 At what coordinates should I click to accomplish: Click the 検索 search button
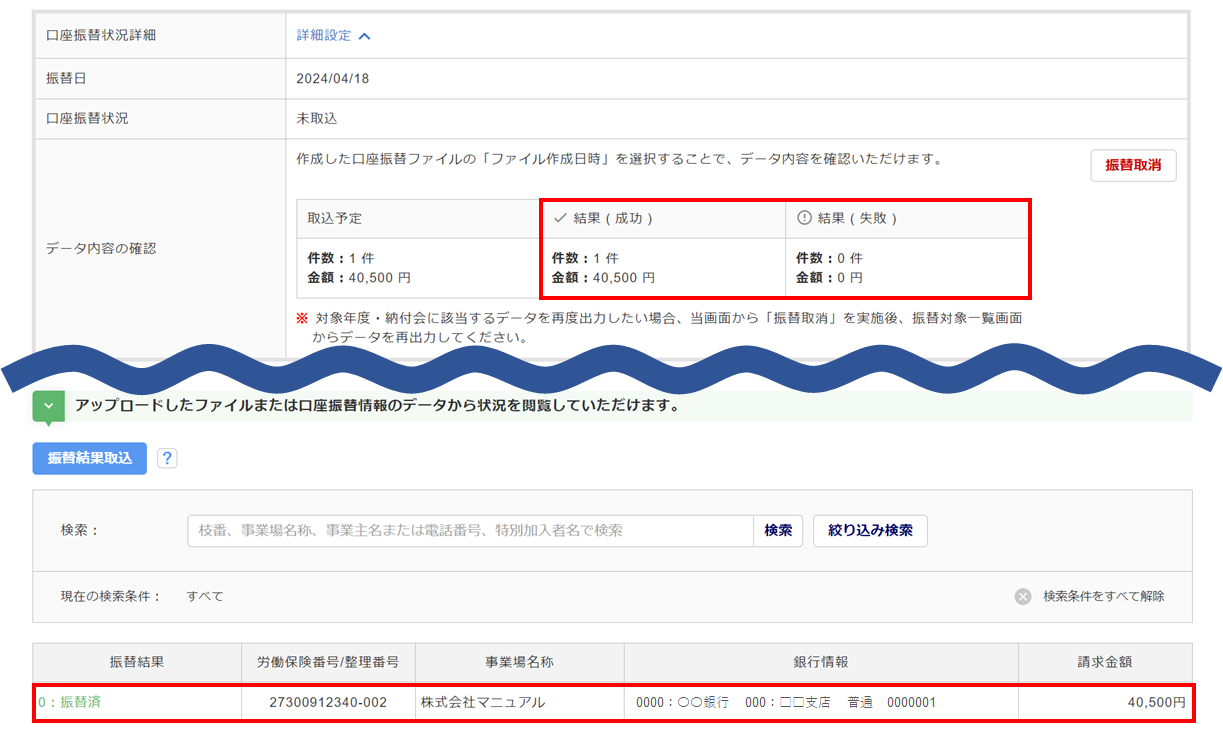[778, 531]
